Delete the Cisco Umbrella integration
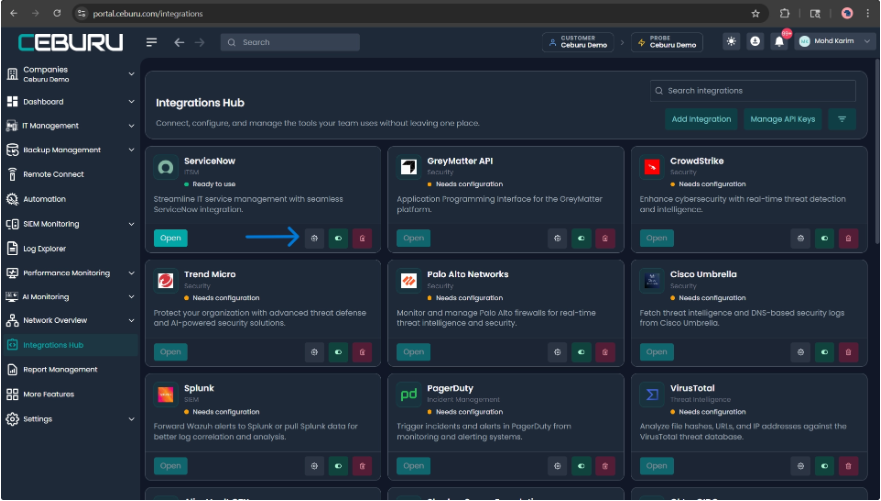 (x=848, y=352)
